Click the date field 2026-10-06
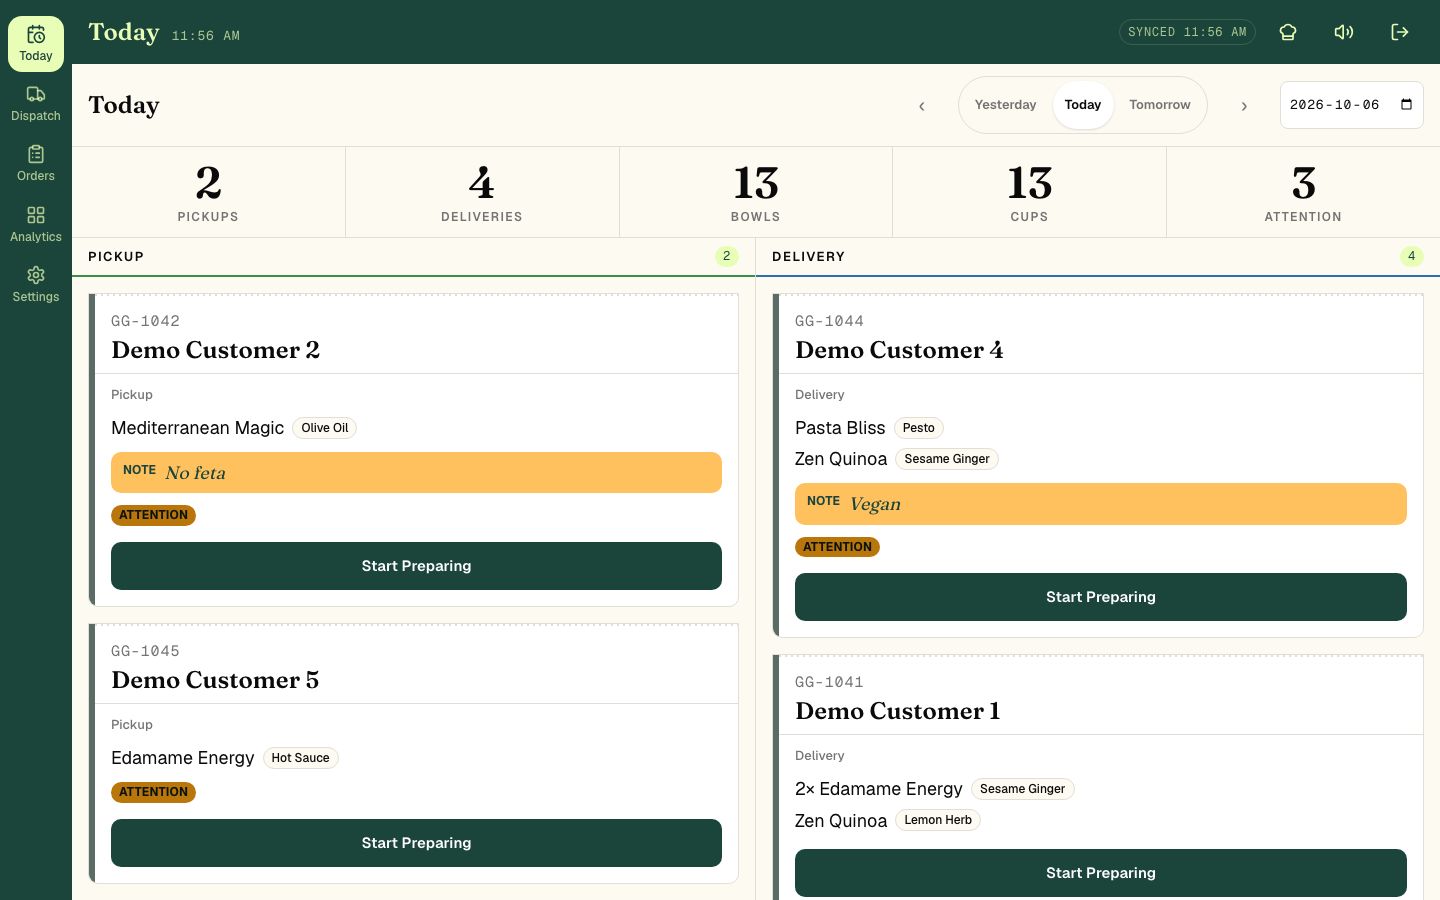Viewport: 1440px width, 900px height. pyautogui.click(x=1352, y=105)
